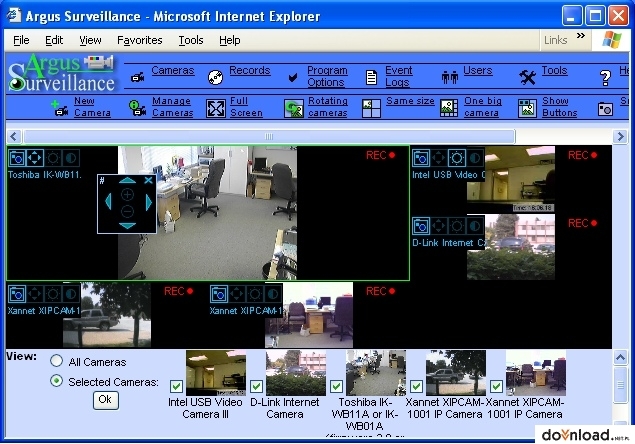This screenshot has height=444, width=635.
Task: Pan Toshiba camera up with arrow
Action: [127, 180]
